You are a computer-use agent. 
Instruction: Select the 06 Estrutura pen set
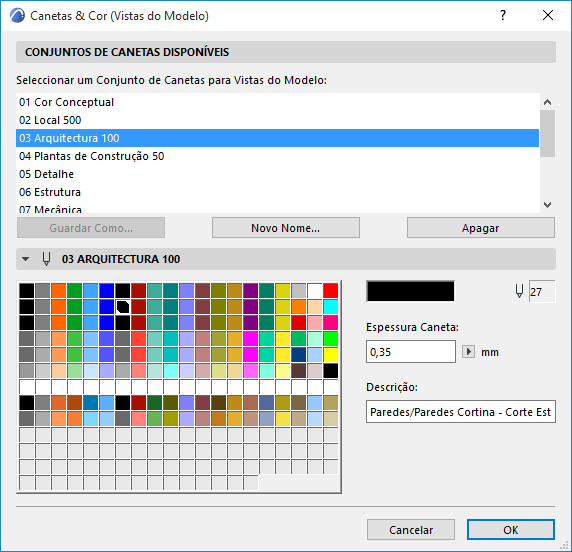tap(277, 192)
